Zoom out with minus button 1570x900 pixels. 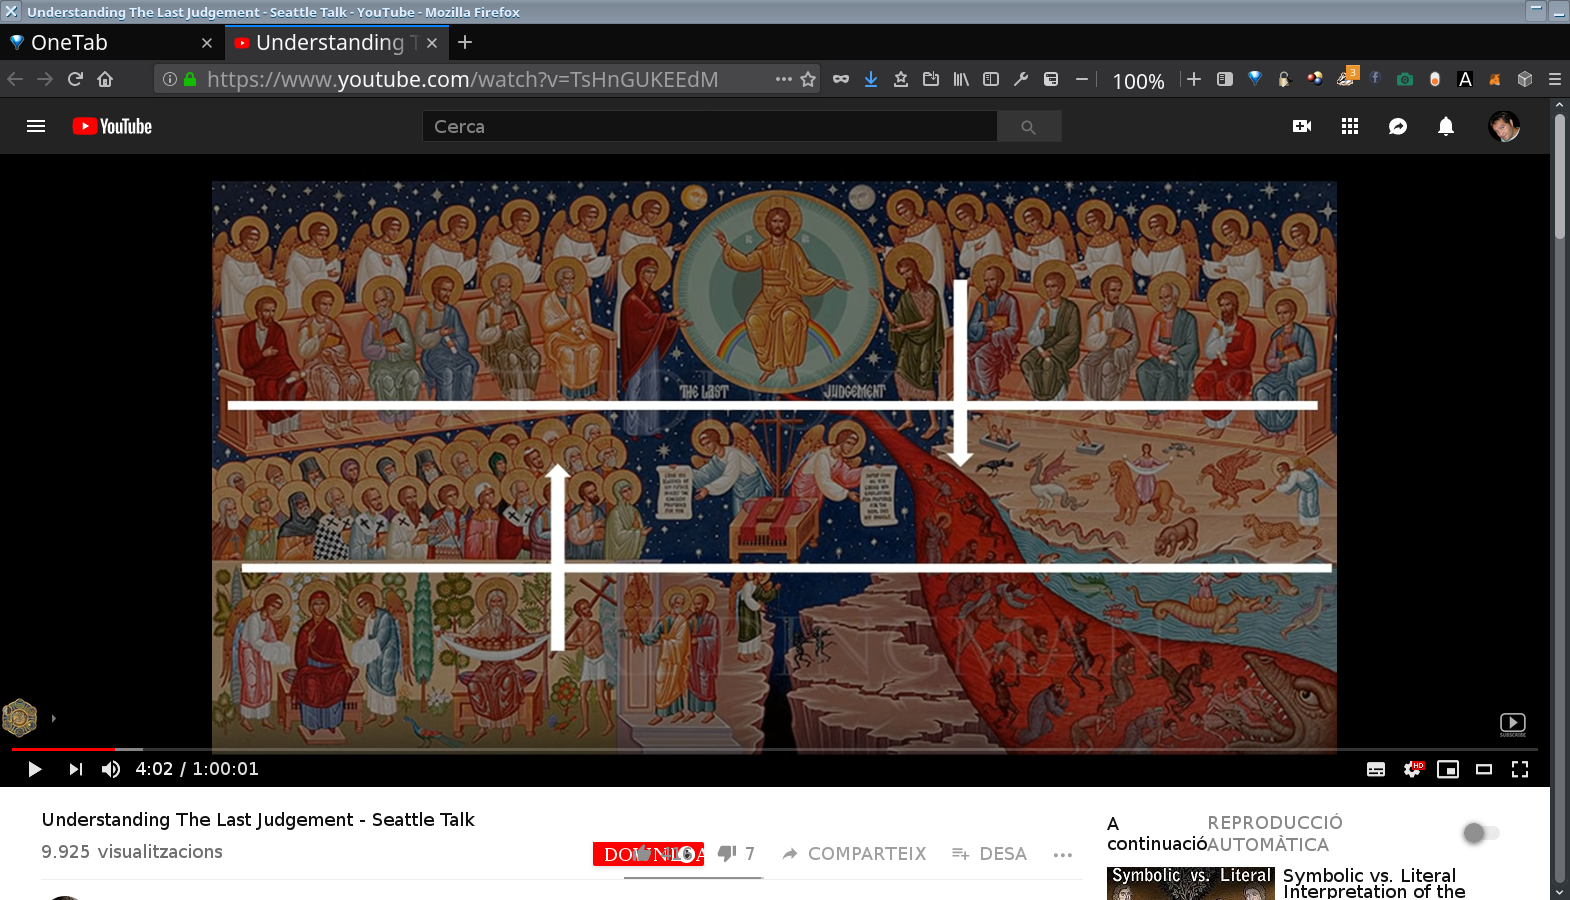(1082, 79)
